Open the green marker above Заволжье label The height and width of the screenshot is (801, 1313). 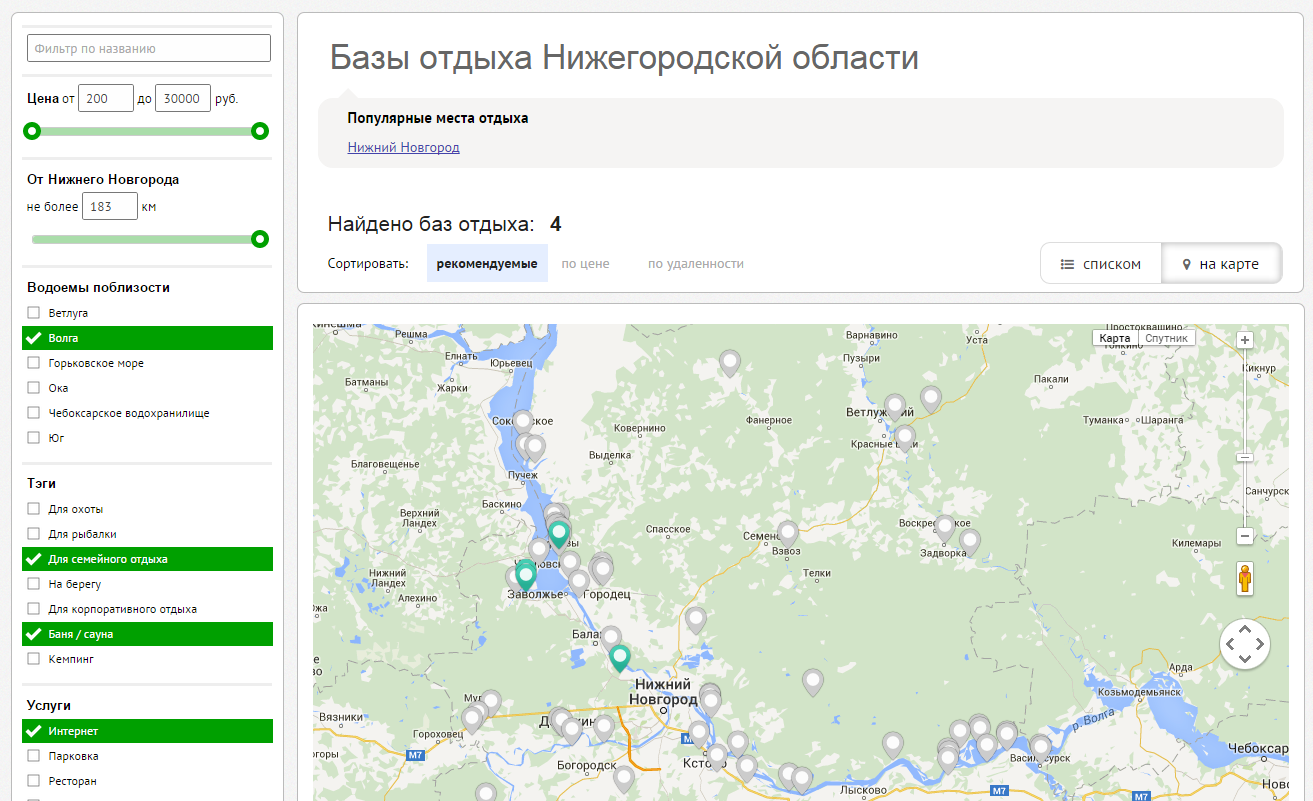click(x=525, y=575)
